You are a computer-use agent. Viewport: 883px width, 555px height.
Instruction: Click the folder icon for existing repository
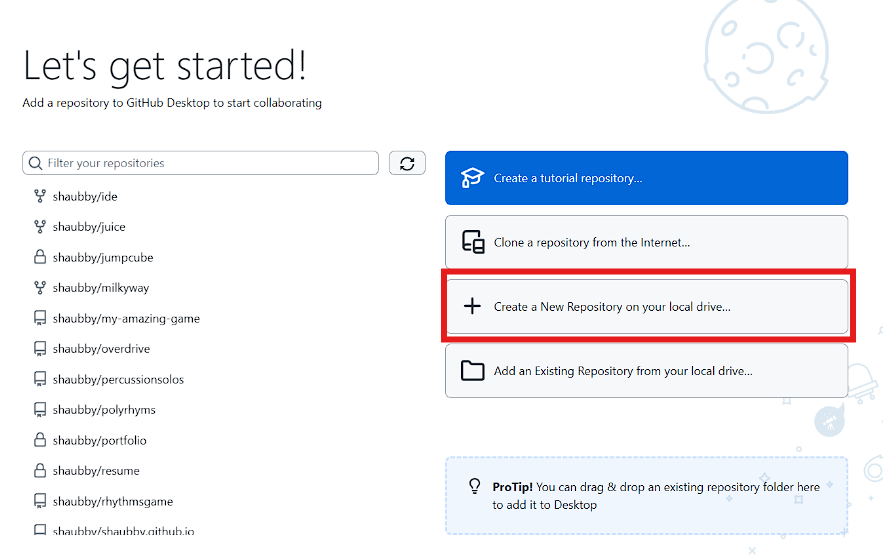(x=472, y=371)
